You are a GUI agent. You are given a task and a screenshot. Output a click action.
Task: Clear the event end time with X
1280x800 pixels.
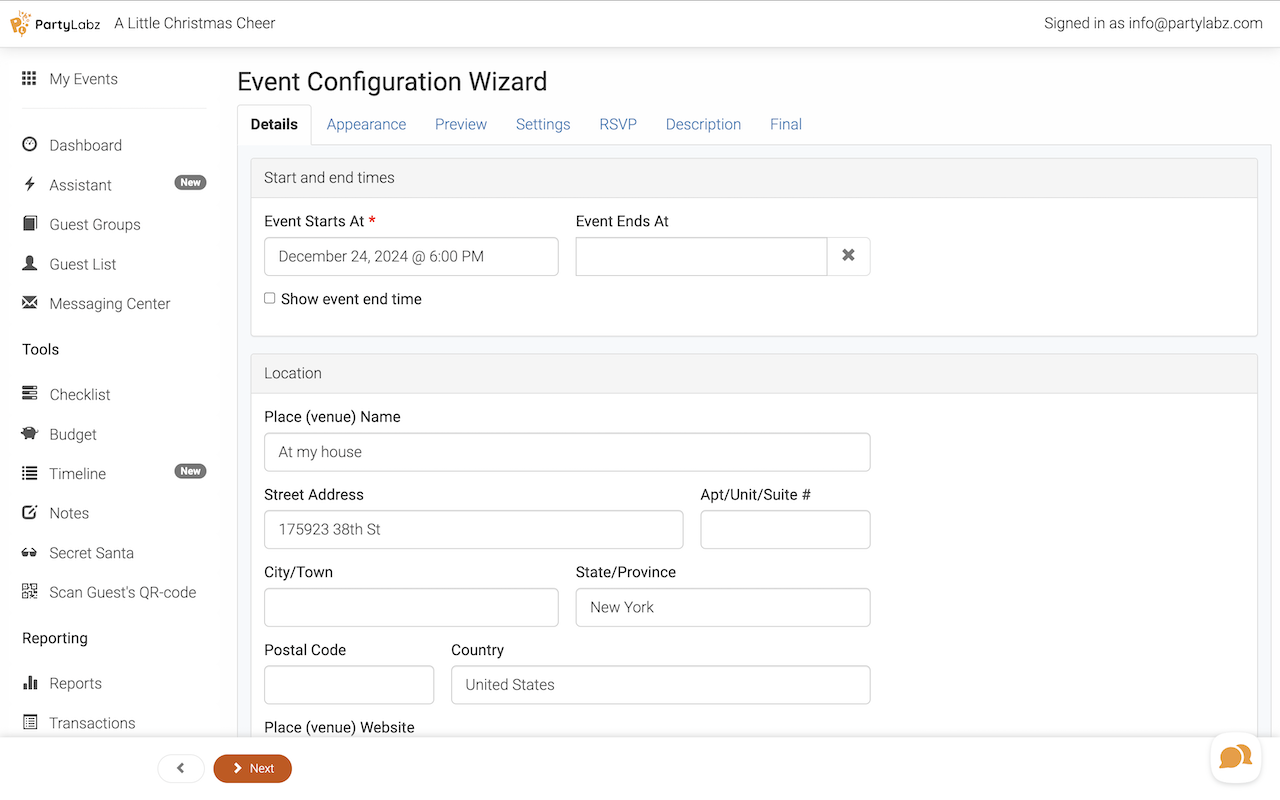(848, 256)
